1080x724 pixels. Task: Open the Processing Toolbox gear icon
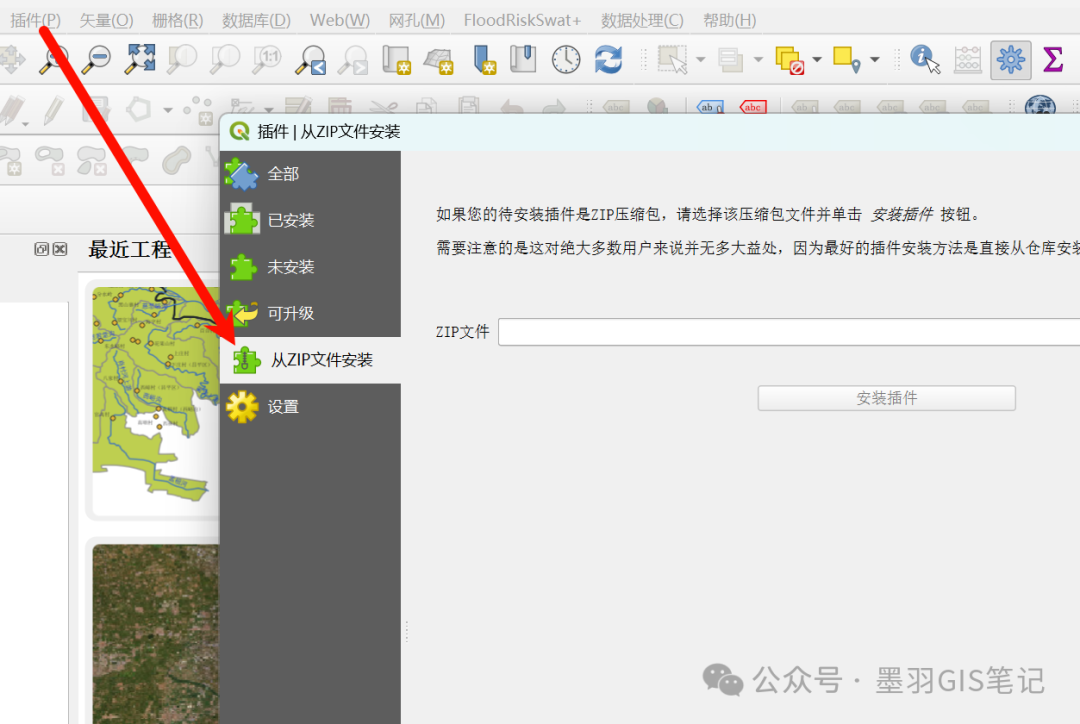pyautogui.click(x=1010, y=60)
